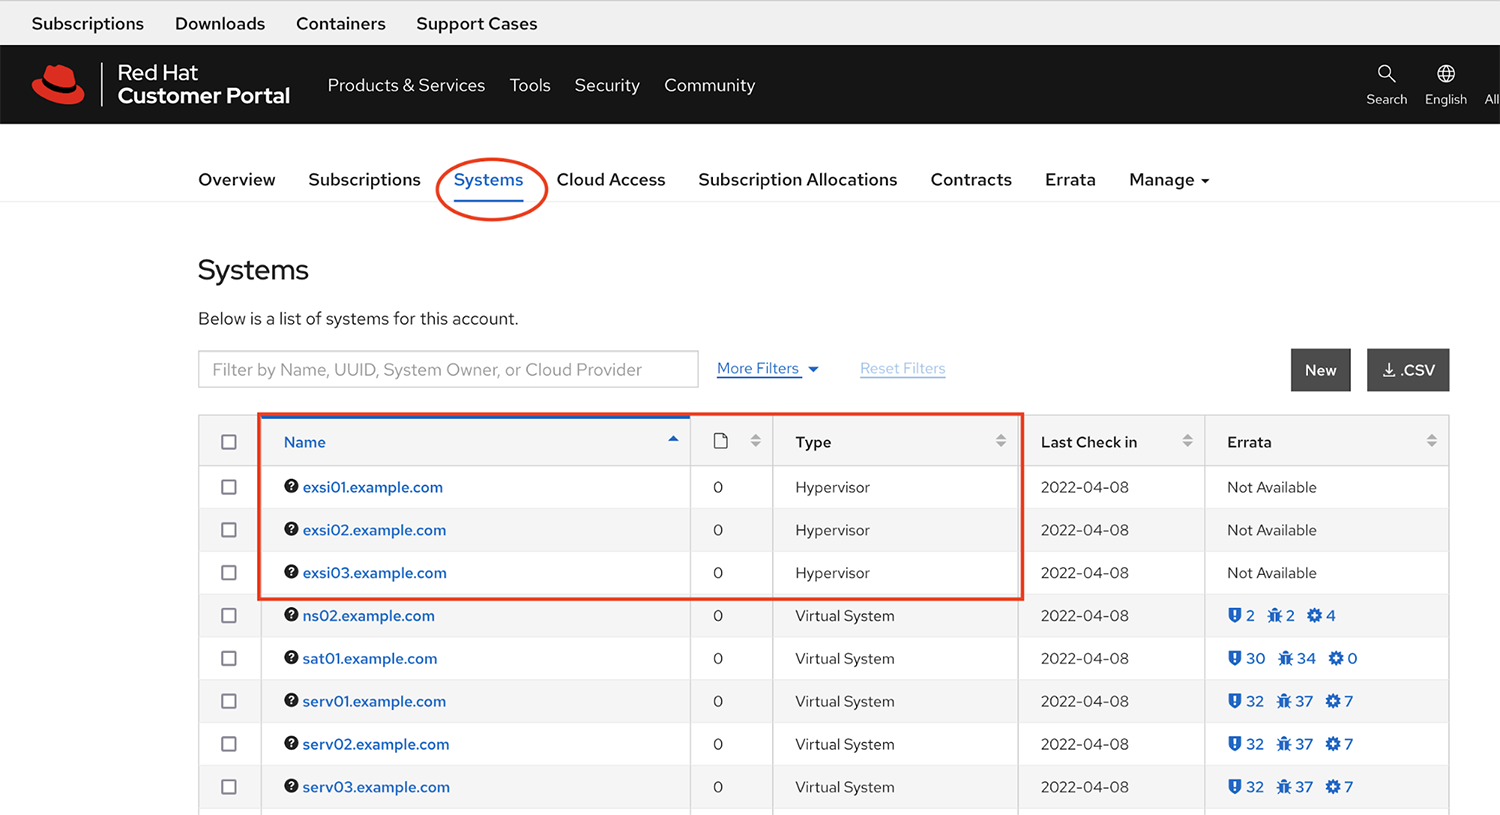
Task: Check the row checkbox for serv03.example.com
Action: (229, 786)
